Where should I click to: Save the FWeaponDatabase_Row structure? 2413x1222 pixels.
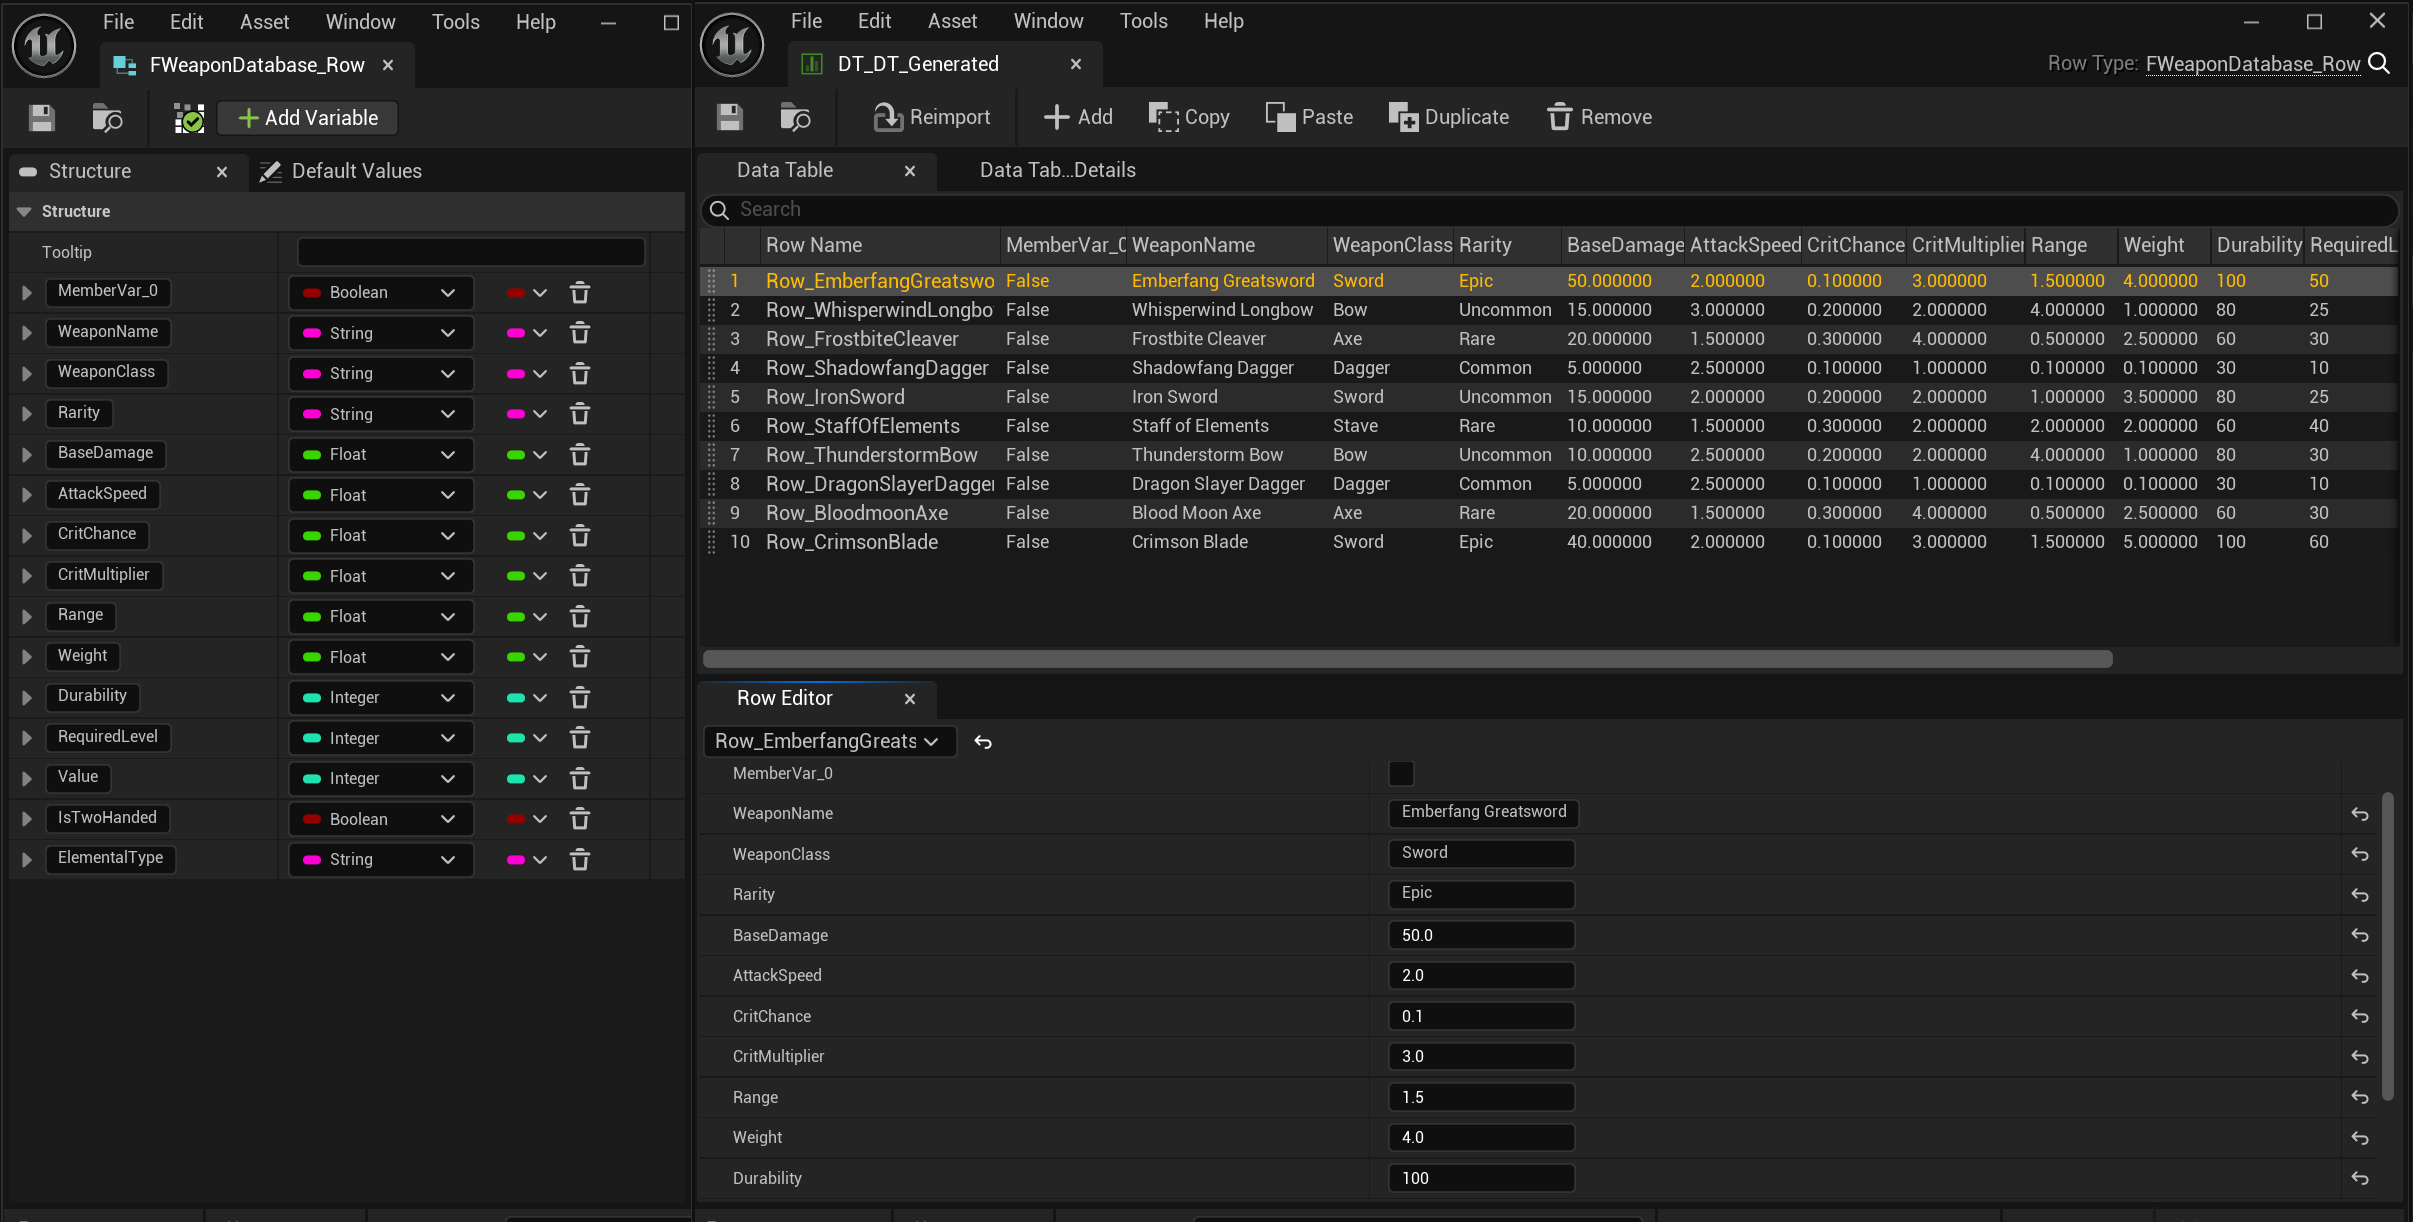40,117
